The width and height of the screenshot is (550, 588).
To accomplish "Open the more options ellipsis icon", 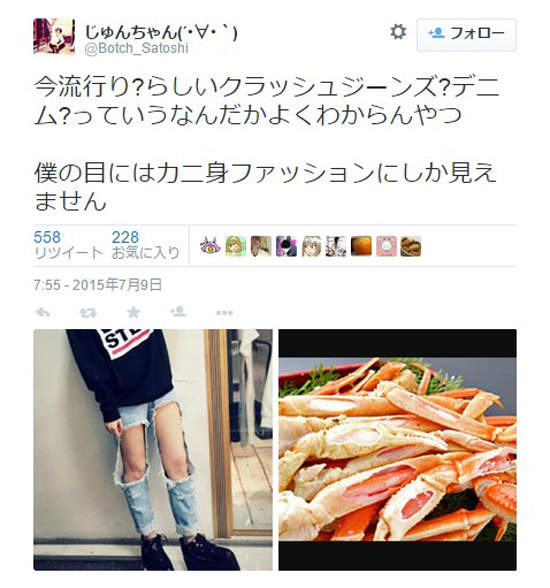I will click(224, 312).
